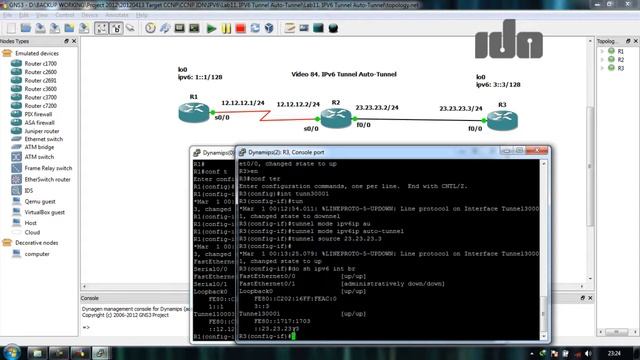Toggle Show interface labels toolbar button
This screenshot has height=360, width=640.
(x=101, y=28)
